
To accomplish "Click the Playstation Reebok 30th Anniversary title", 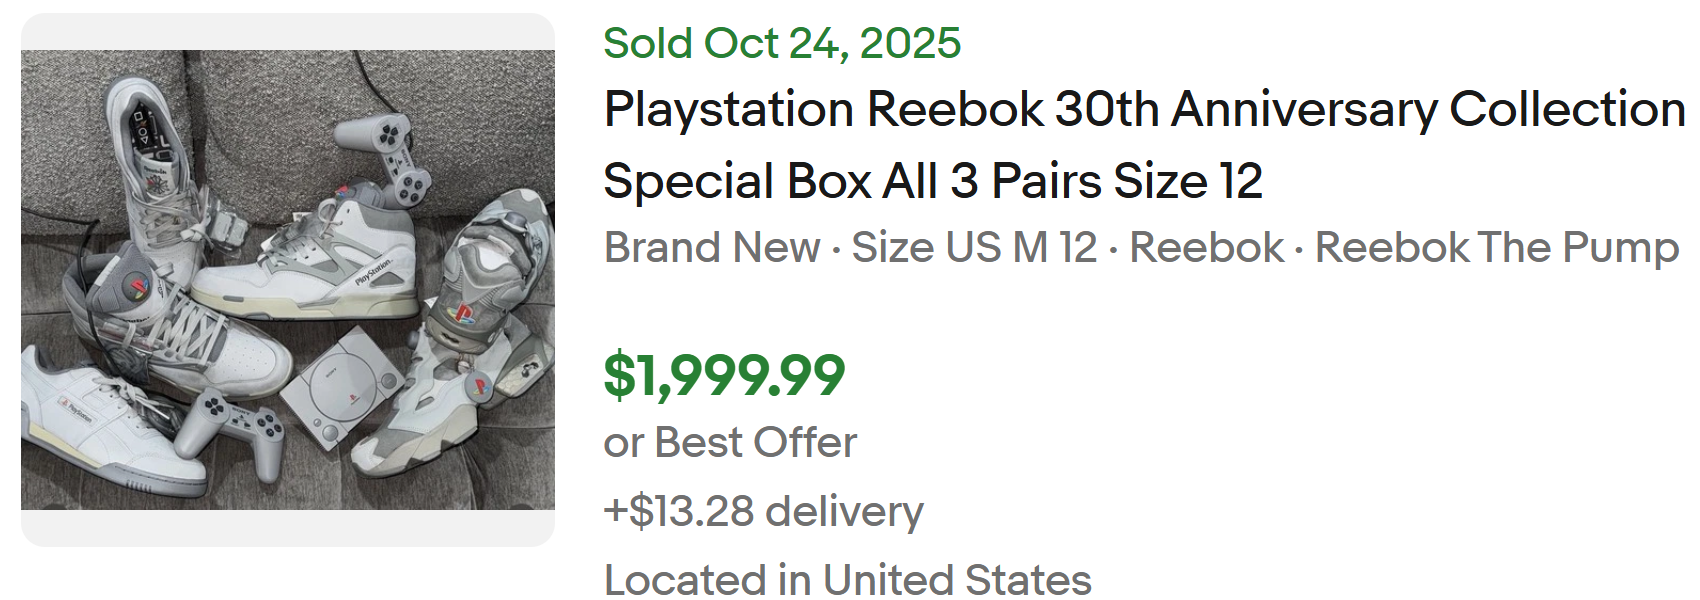I will click(1144, 110).
